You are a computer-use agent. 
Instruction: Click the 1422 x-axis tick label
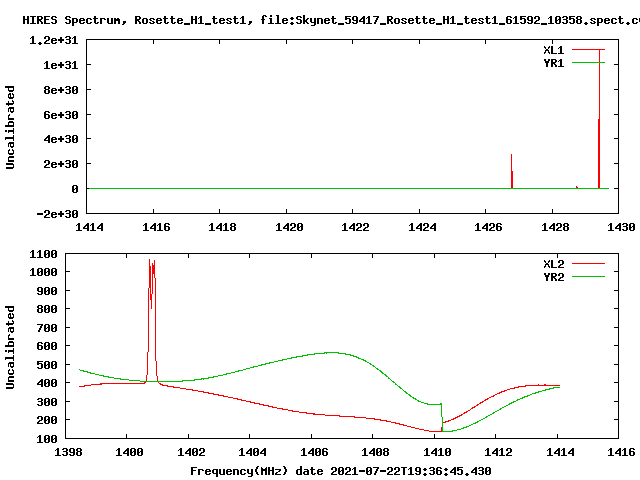pyautogui.click(x=355, y=227)
